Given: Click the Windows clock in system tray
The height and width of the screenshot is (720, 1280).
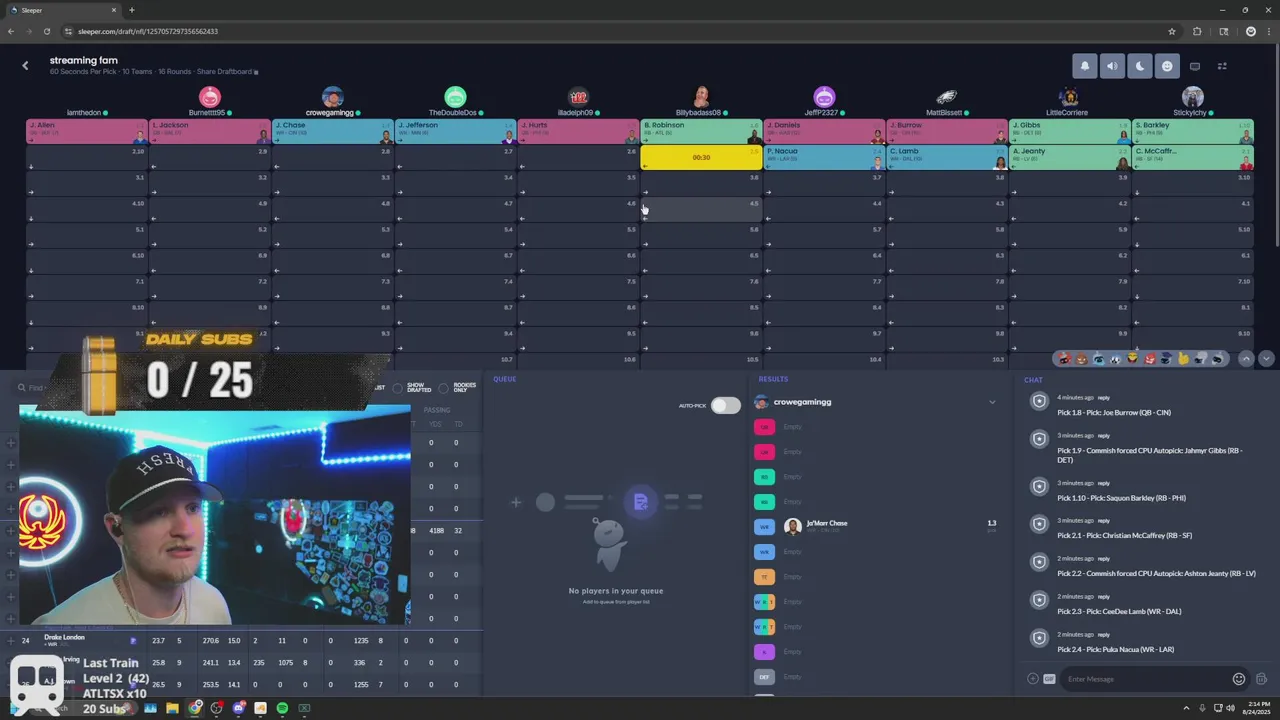Looking at the screenshot, I should click(x=1255, y=708).
